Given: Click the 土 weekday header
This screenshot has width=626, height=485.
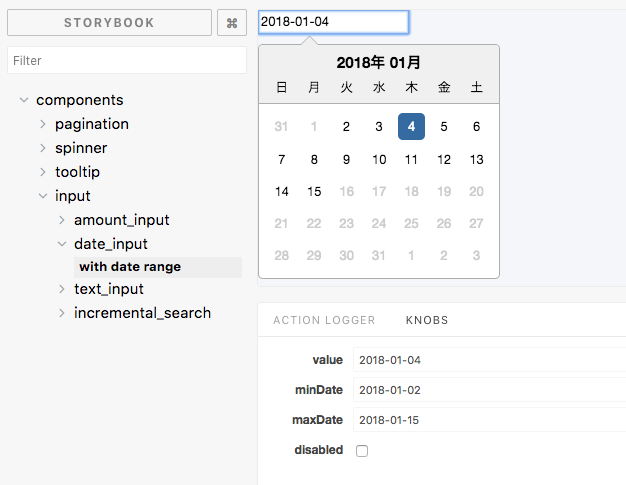Looking at the screenshot, I should (476, 87).
